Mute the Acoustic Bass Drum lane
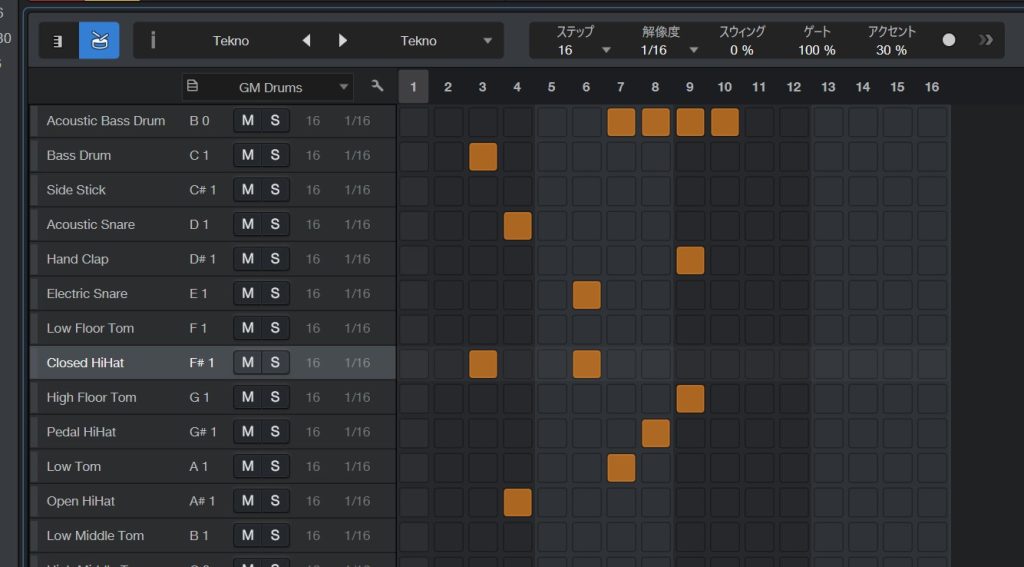This screenshot has width=1024, height=567. click(x=247, y=121)
